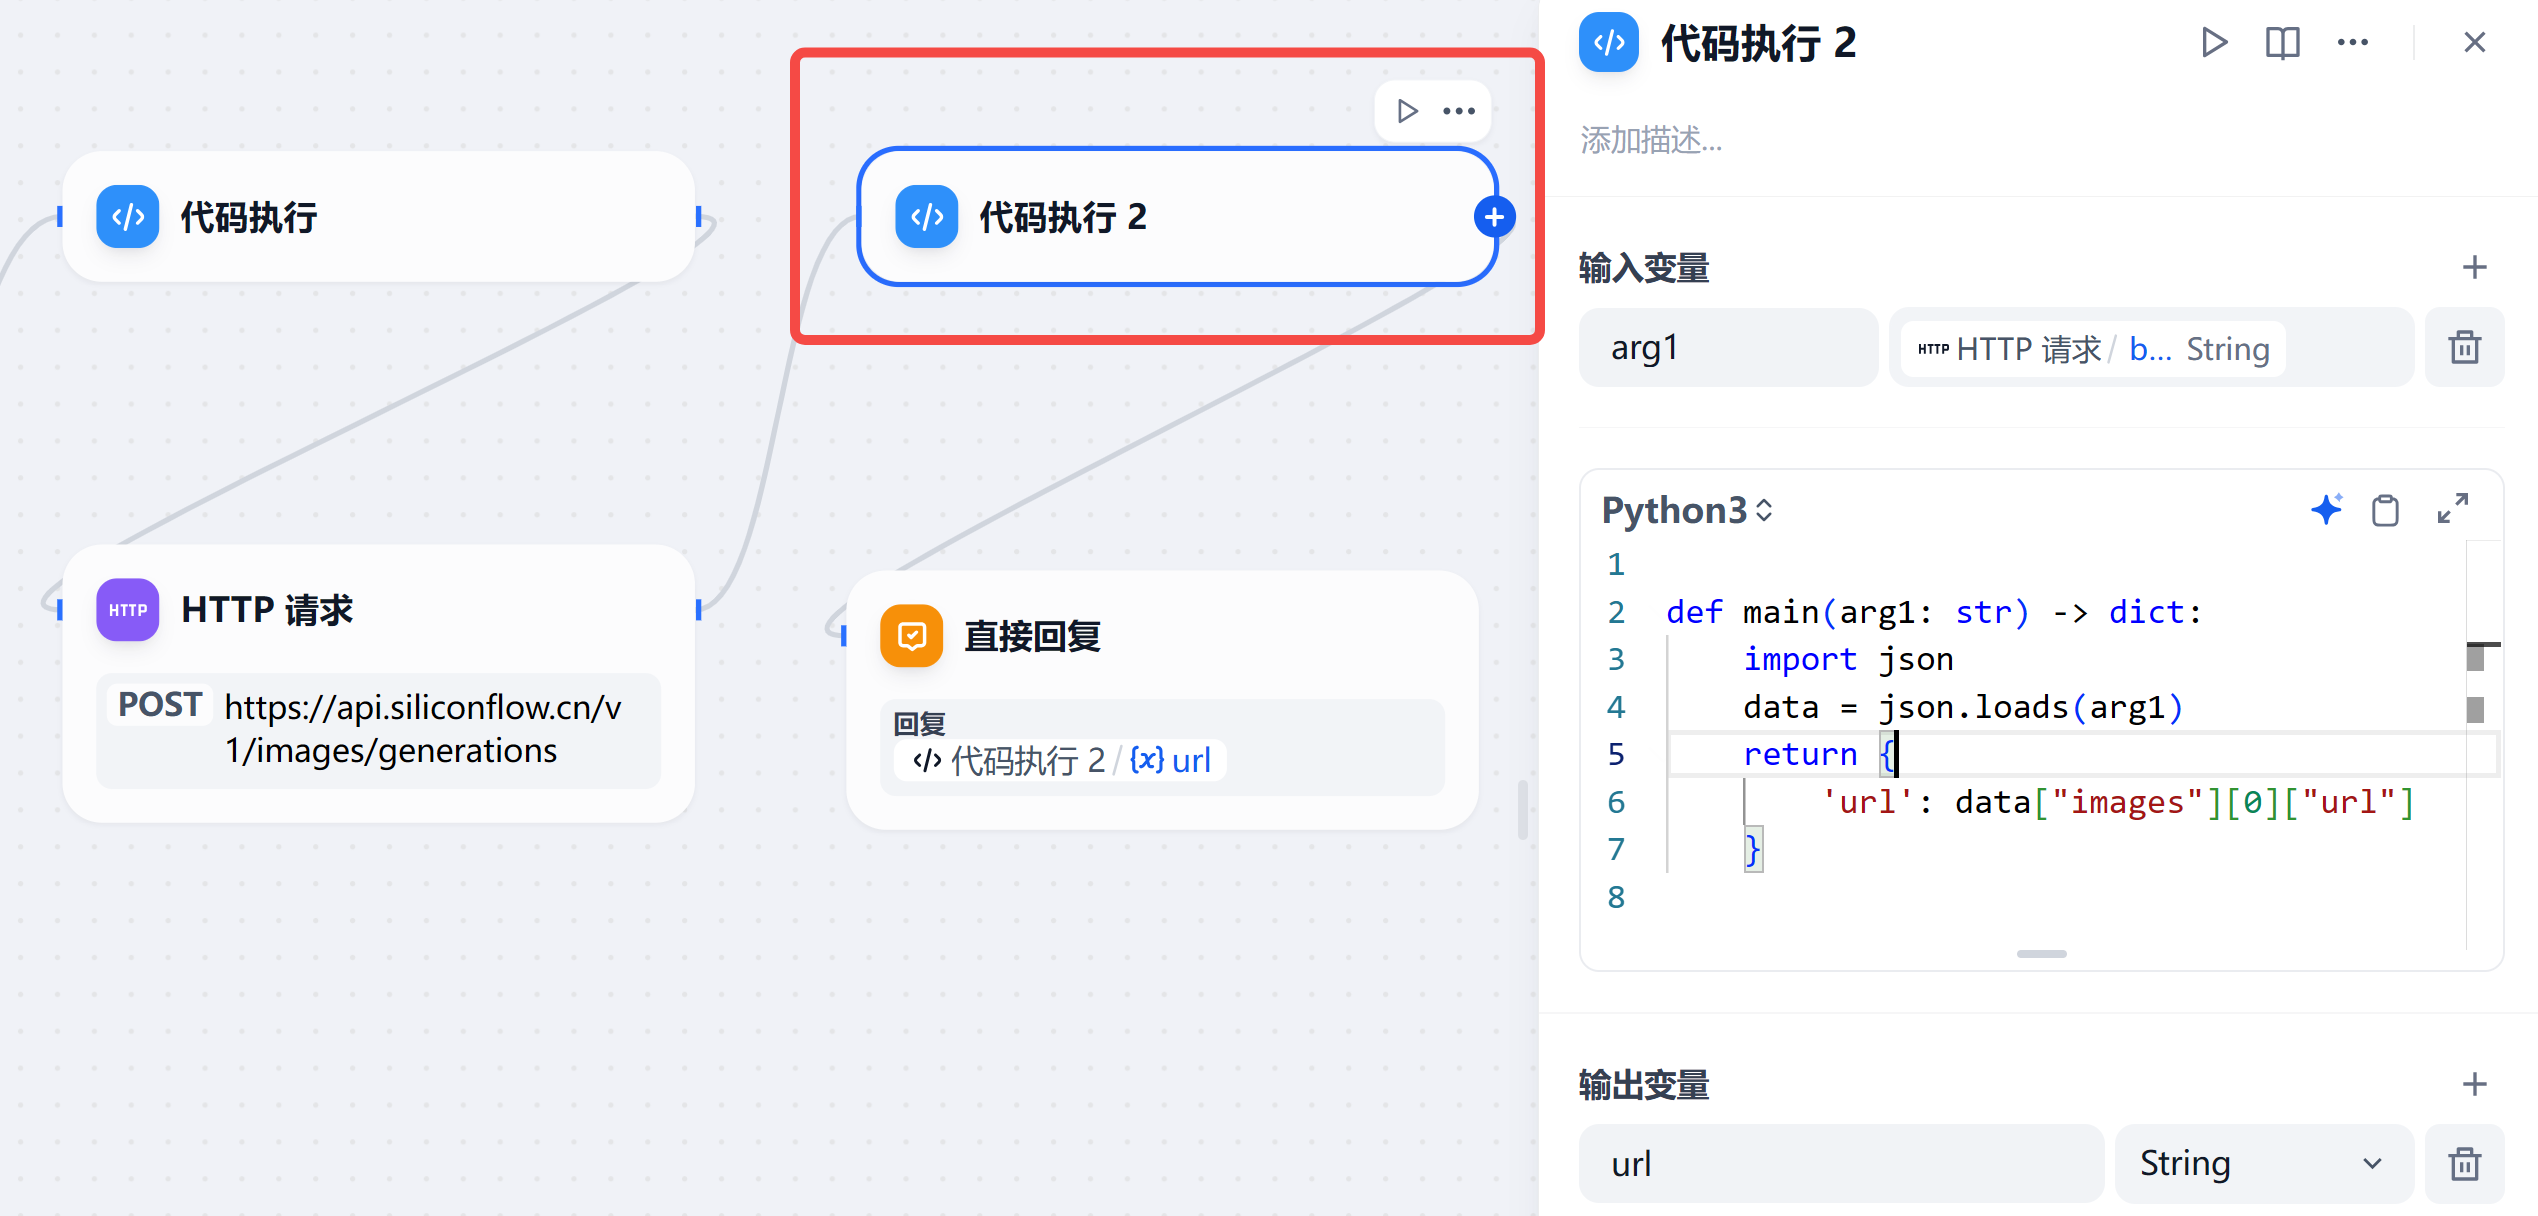This screenshot has height=1216, width=2538.
Task: Delete the arg1 input variable
Action: [2464, 348]
